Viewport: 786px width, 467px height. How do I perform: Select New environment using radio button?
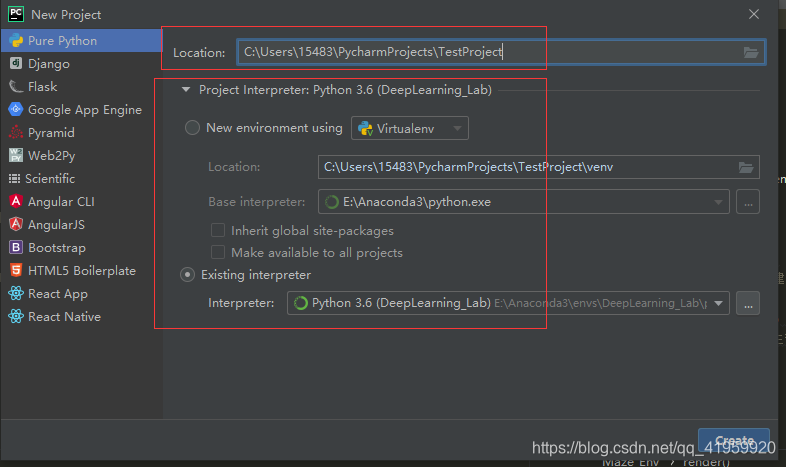point(192,128)
